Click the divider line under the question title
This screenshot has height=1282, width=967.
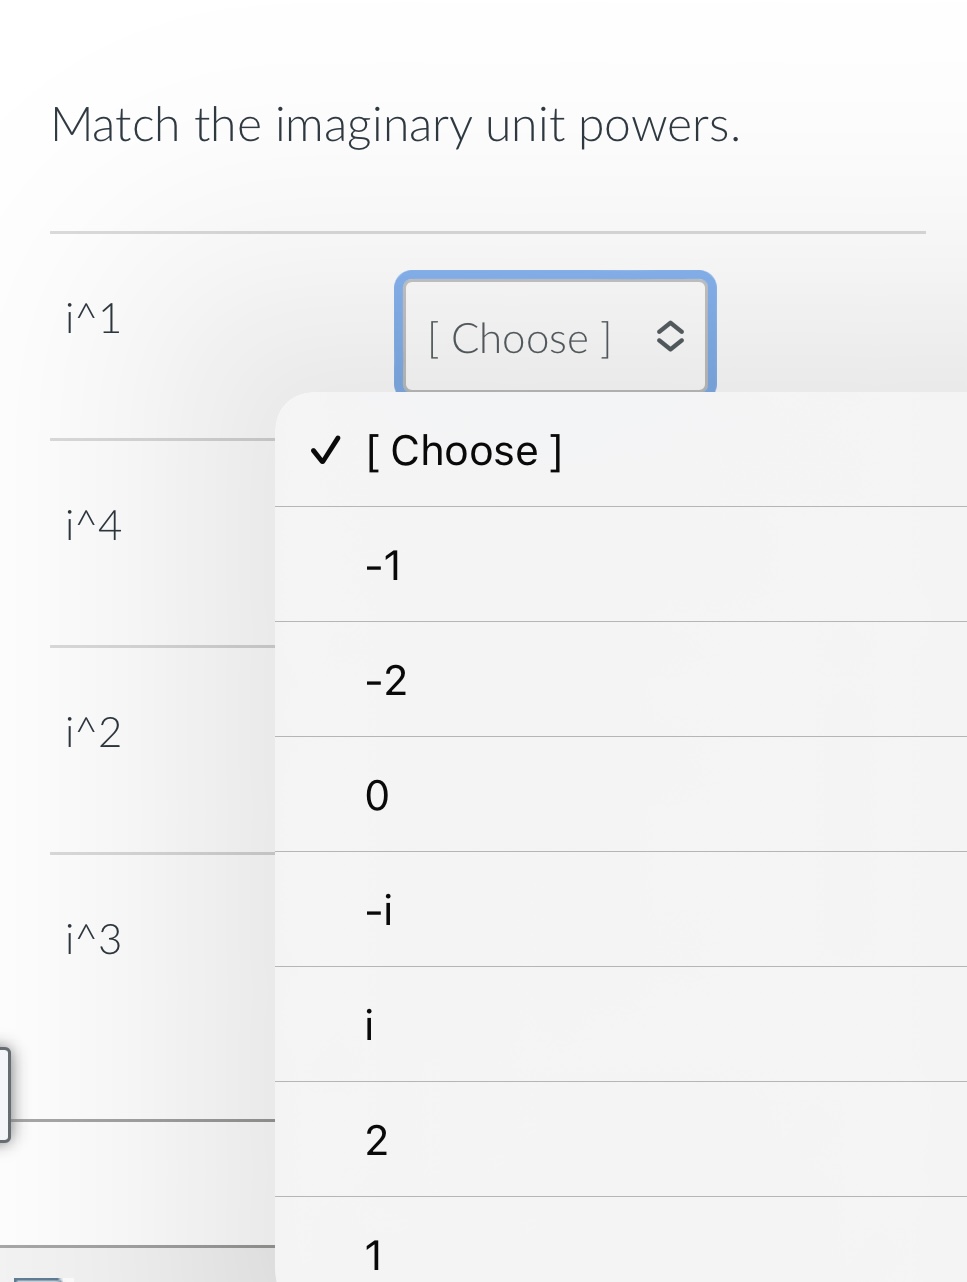point(487,232)
